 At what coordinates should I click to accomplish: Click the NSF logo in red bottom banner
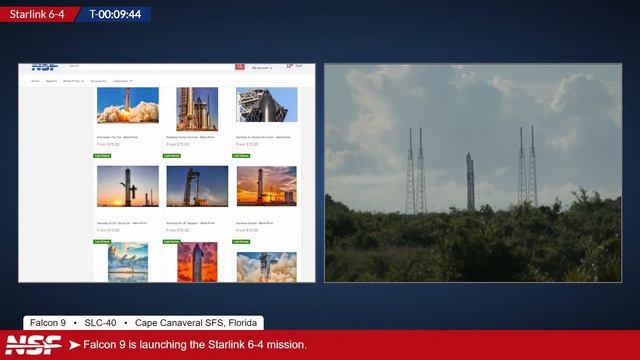click(33, 345)
